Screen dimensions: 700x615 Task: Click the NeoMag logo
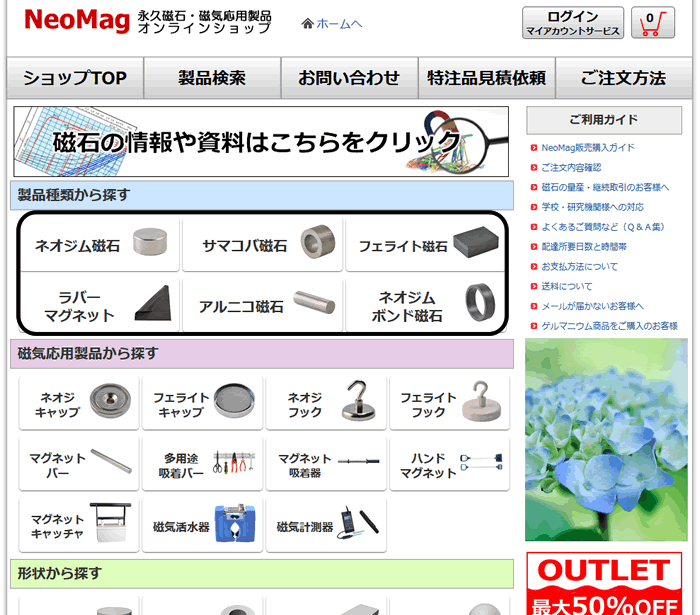pyautogui.click(x=77, y=21)
